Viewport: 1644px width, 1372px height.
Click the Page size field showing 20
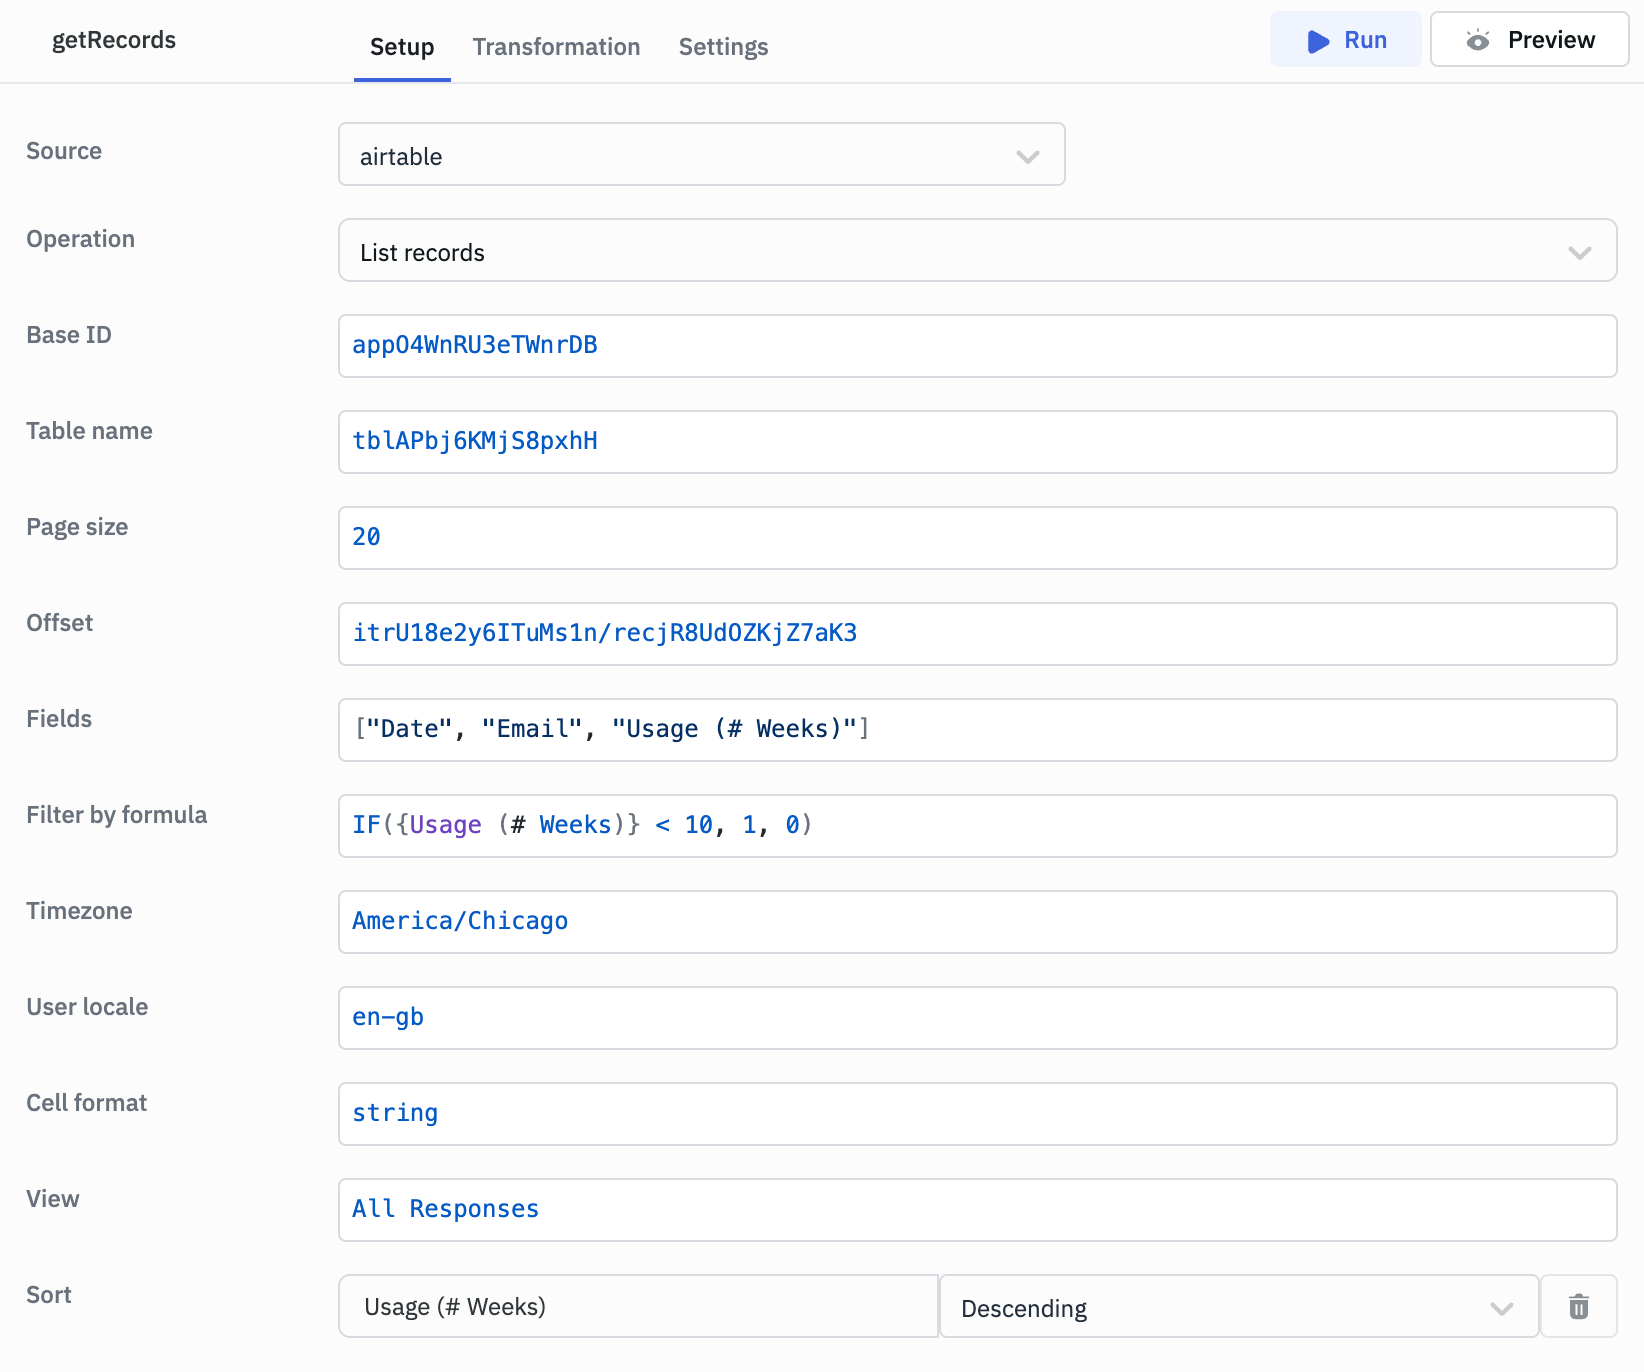tap(977, 538)
